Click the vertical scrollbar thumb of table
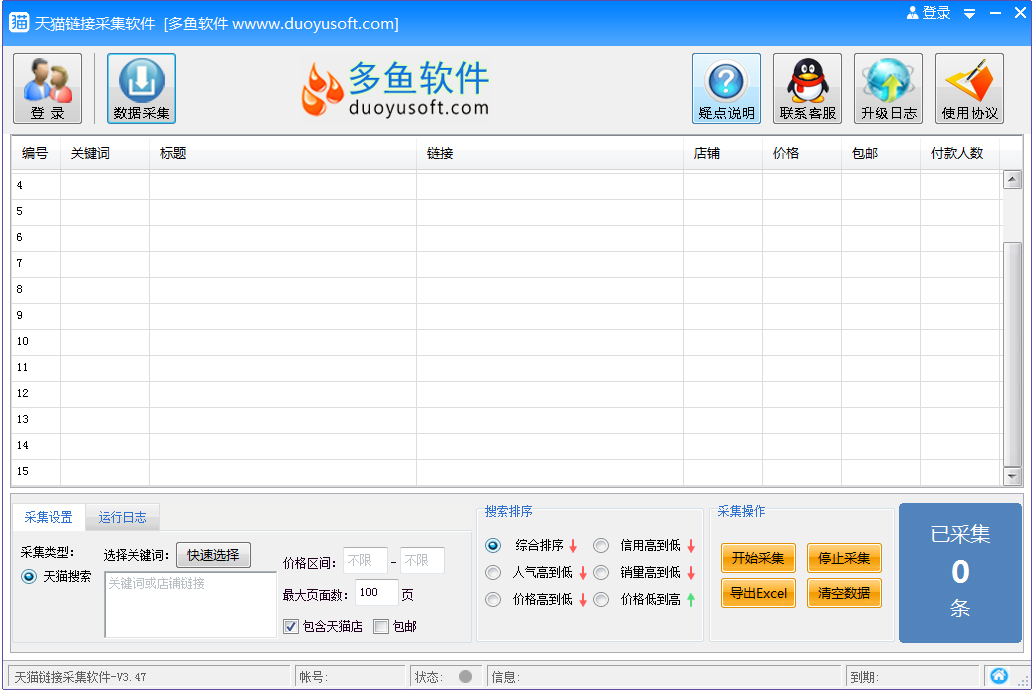The width and height of the screenshot is (1035, 690). (1012, 354)
